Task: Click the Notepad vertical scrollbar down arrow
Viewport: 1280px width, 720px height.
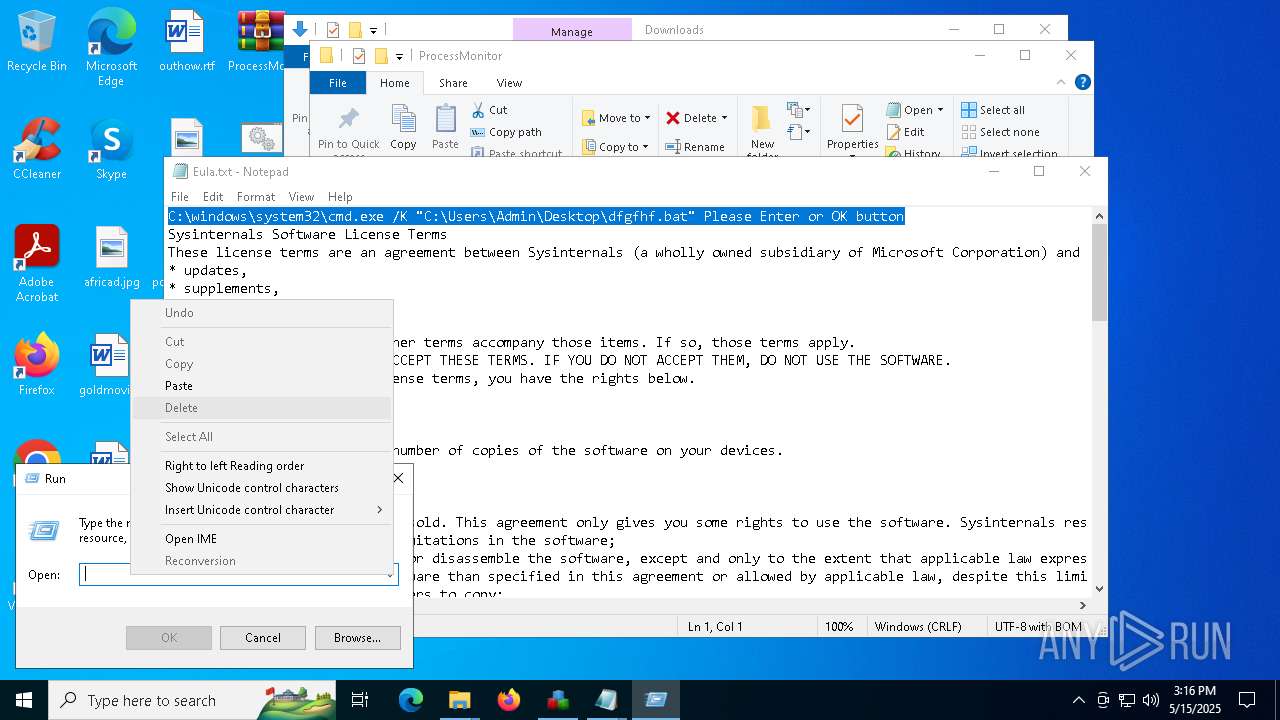Action: coord(1099,589)
